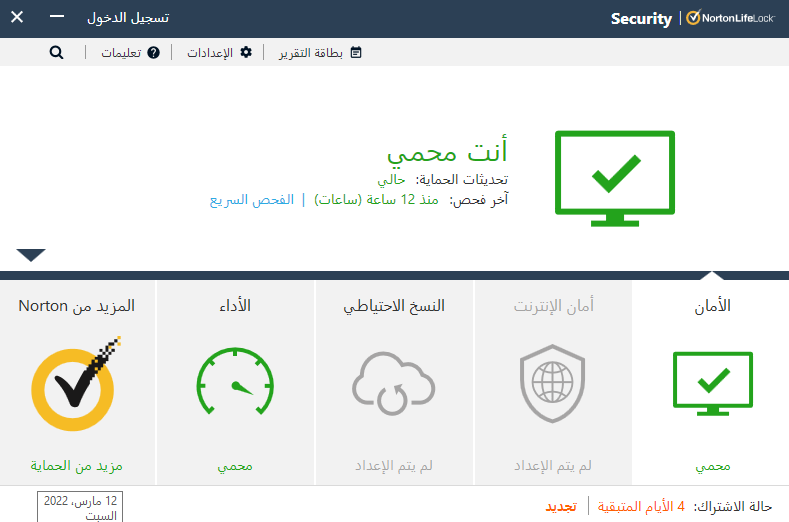Click منذ 12 ساعة last scan text

pyautogui.click(x=376, y=200)
